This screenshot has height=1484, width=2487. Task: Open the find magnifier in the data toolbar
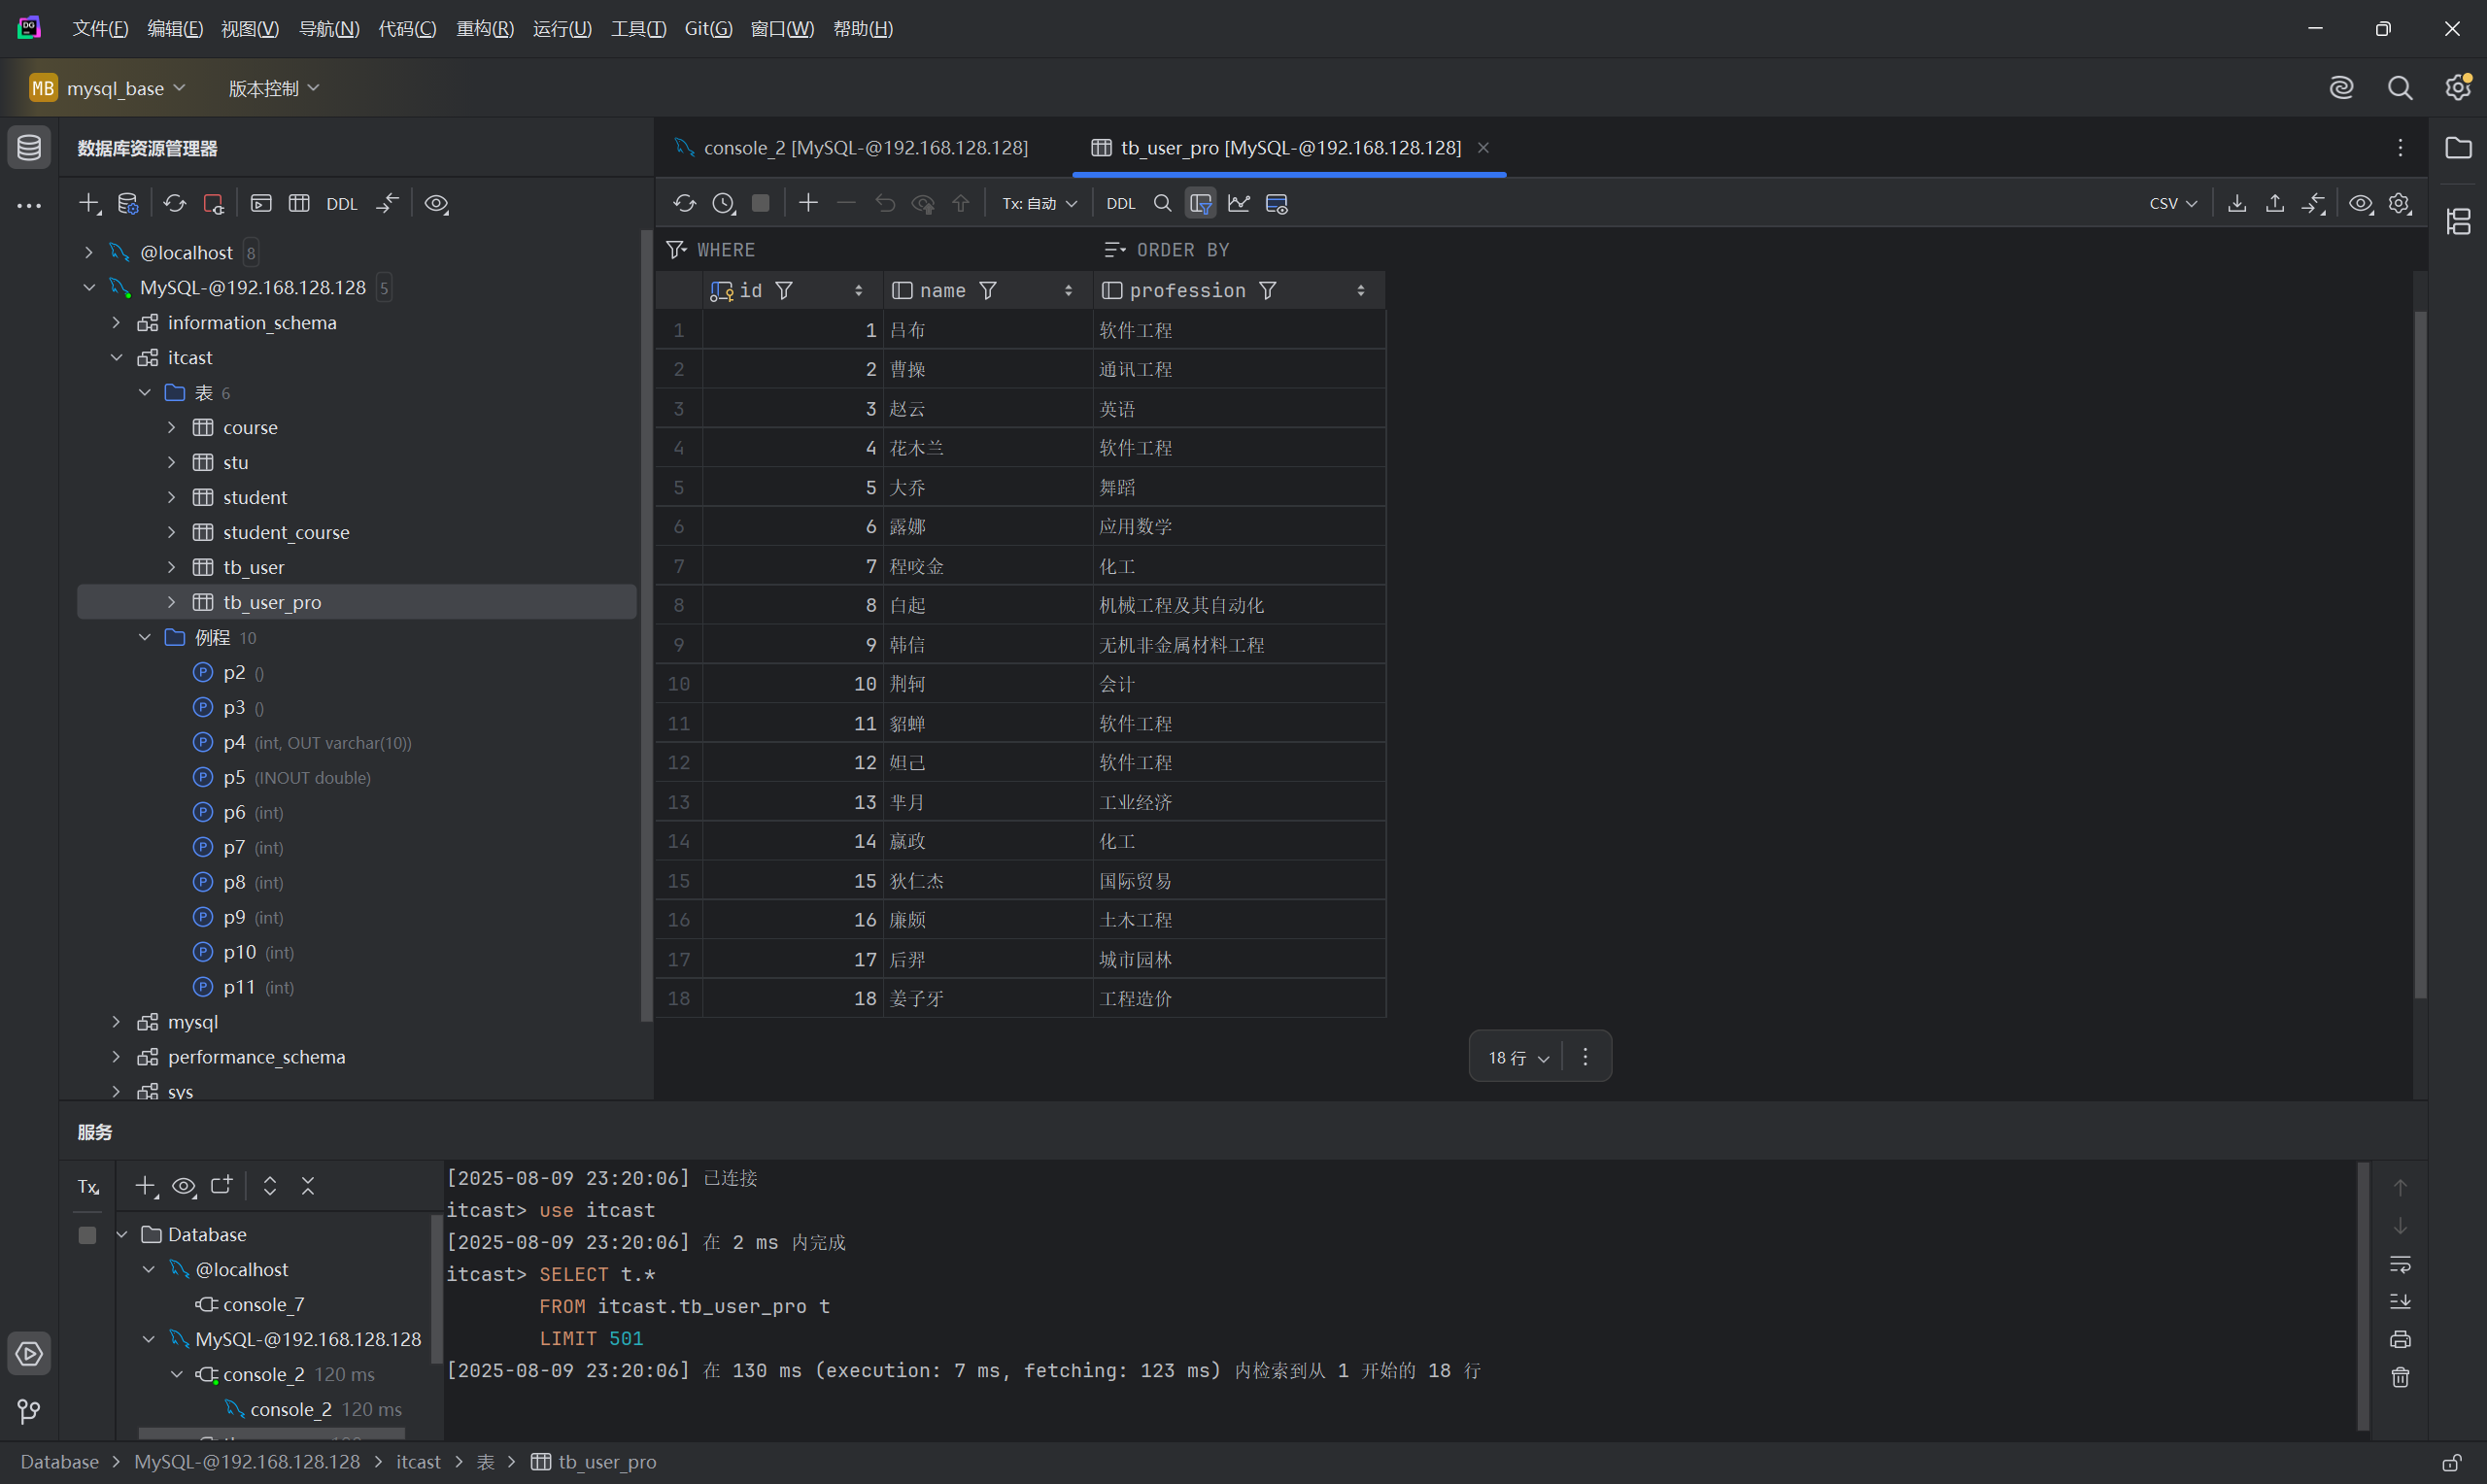(x=1162, y=204)
